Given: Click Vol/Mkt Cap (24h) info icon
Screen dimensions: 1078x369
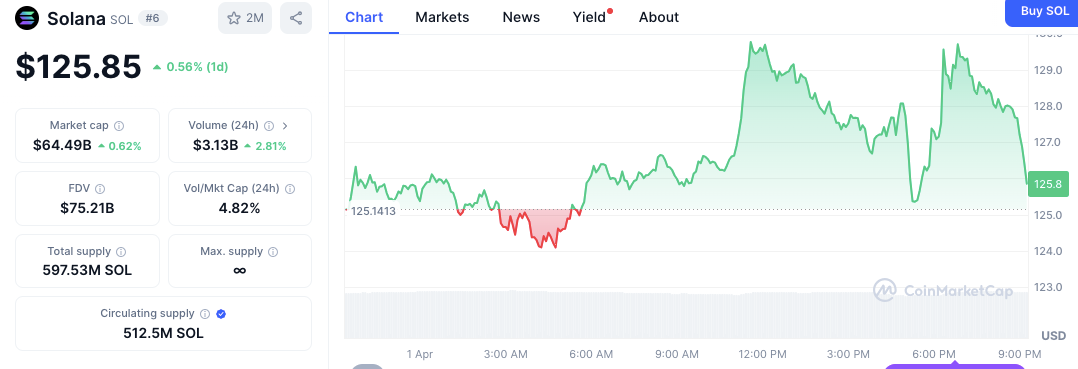Looking at the screenshot, I should click(290, 189).
